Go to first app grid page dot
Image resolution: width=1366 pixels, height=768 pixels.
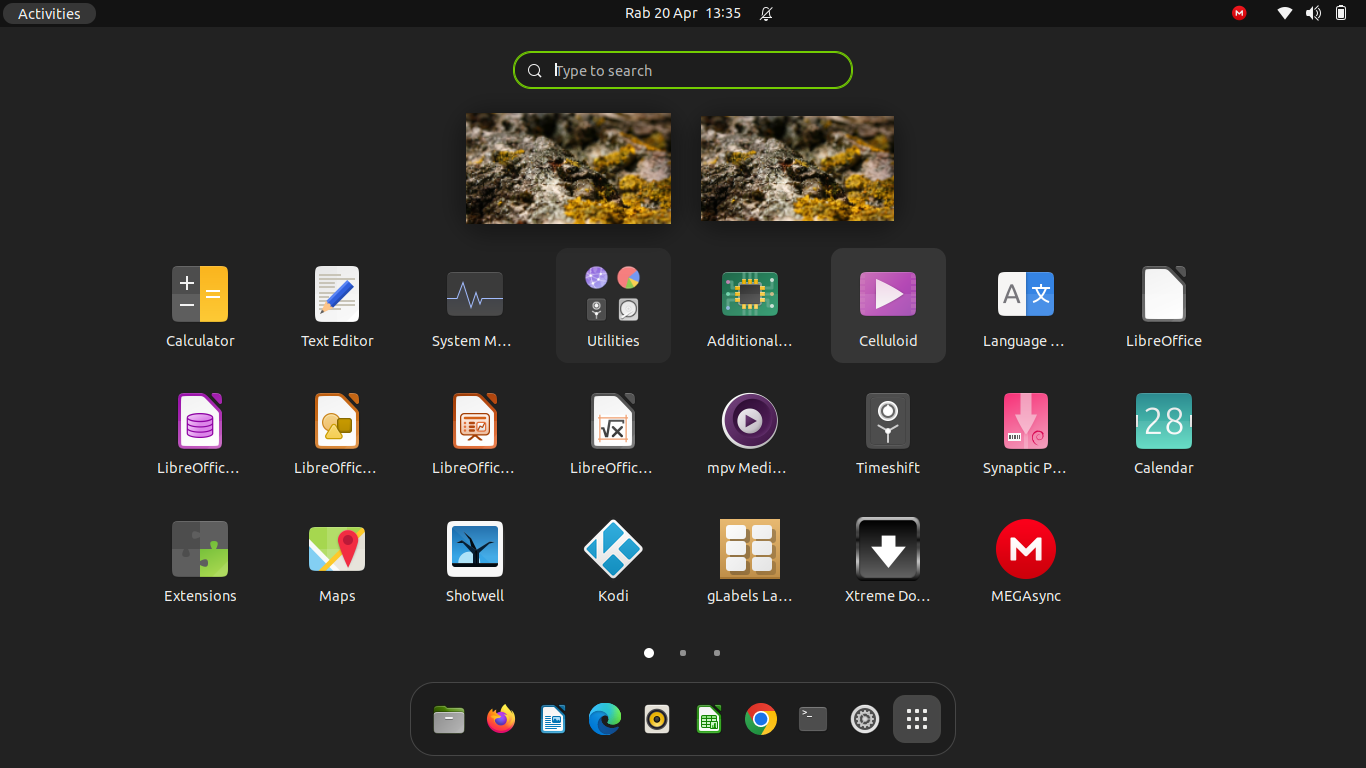(649, 653)
